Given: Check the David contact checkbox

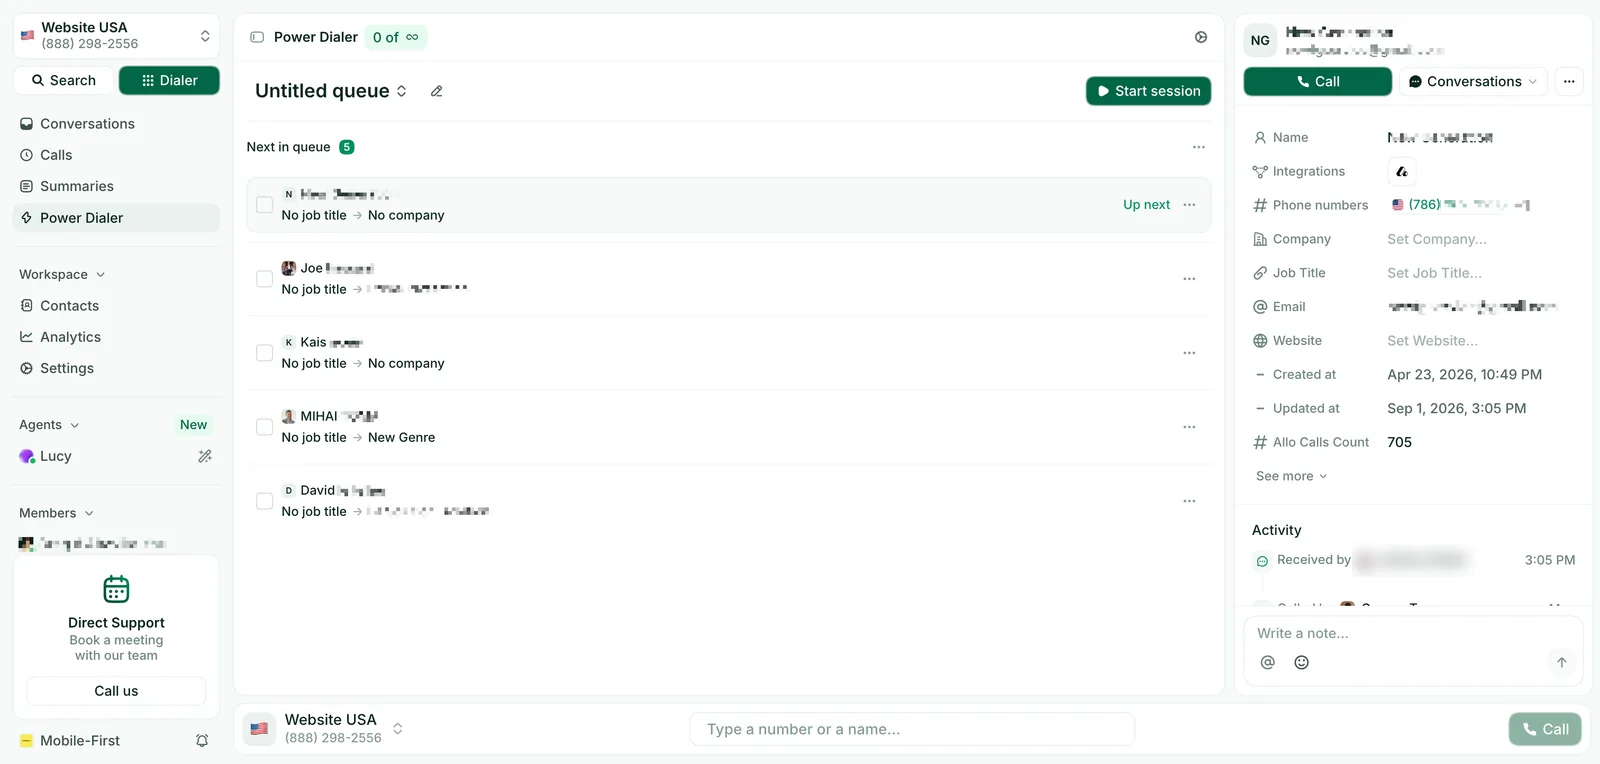Looking at the screenshot, I should [265, 501].
